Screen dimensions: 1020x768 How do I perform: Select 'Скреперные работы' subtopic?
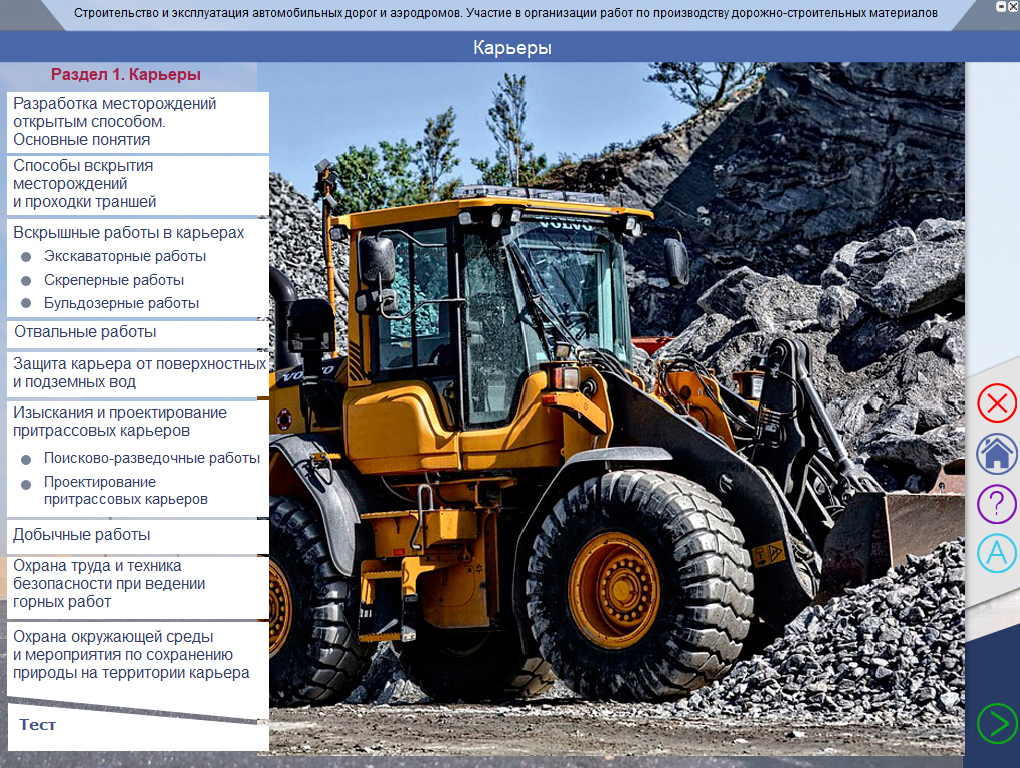click(114, 280)
